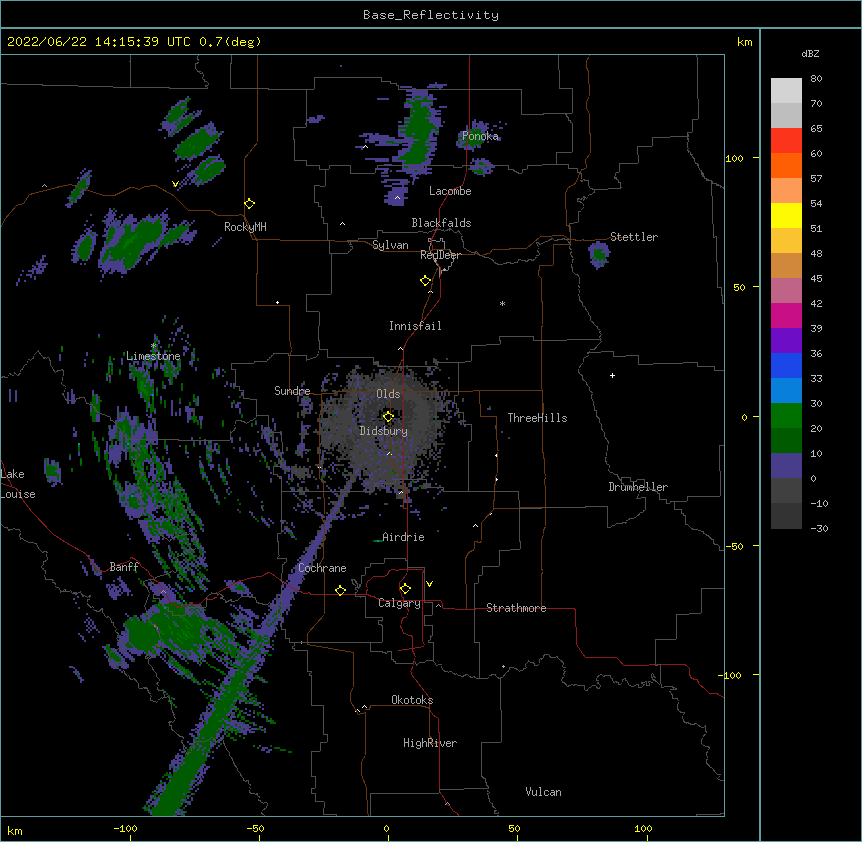
Task: Select the dark blue 33-36 dBZ legend swatch
Action: click(786, 365)
